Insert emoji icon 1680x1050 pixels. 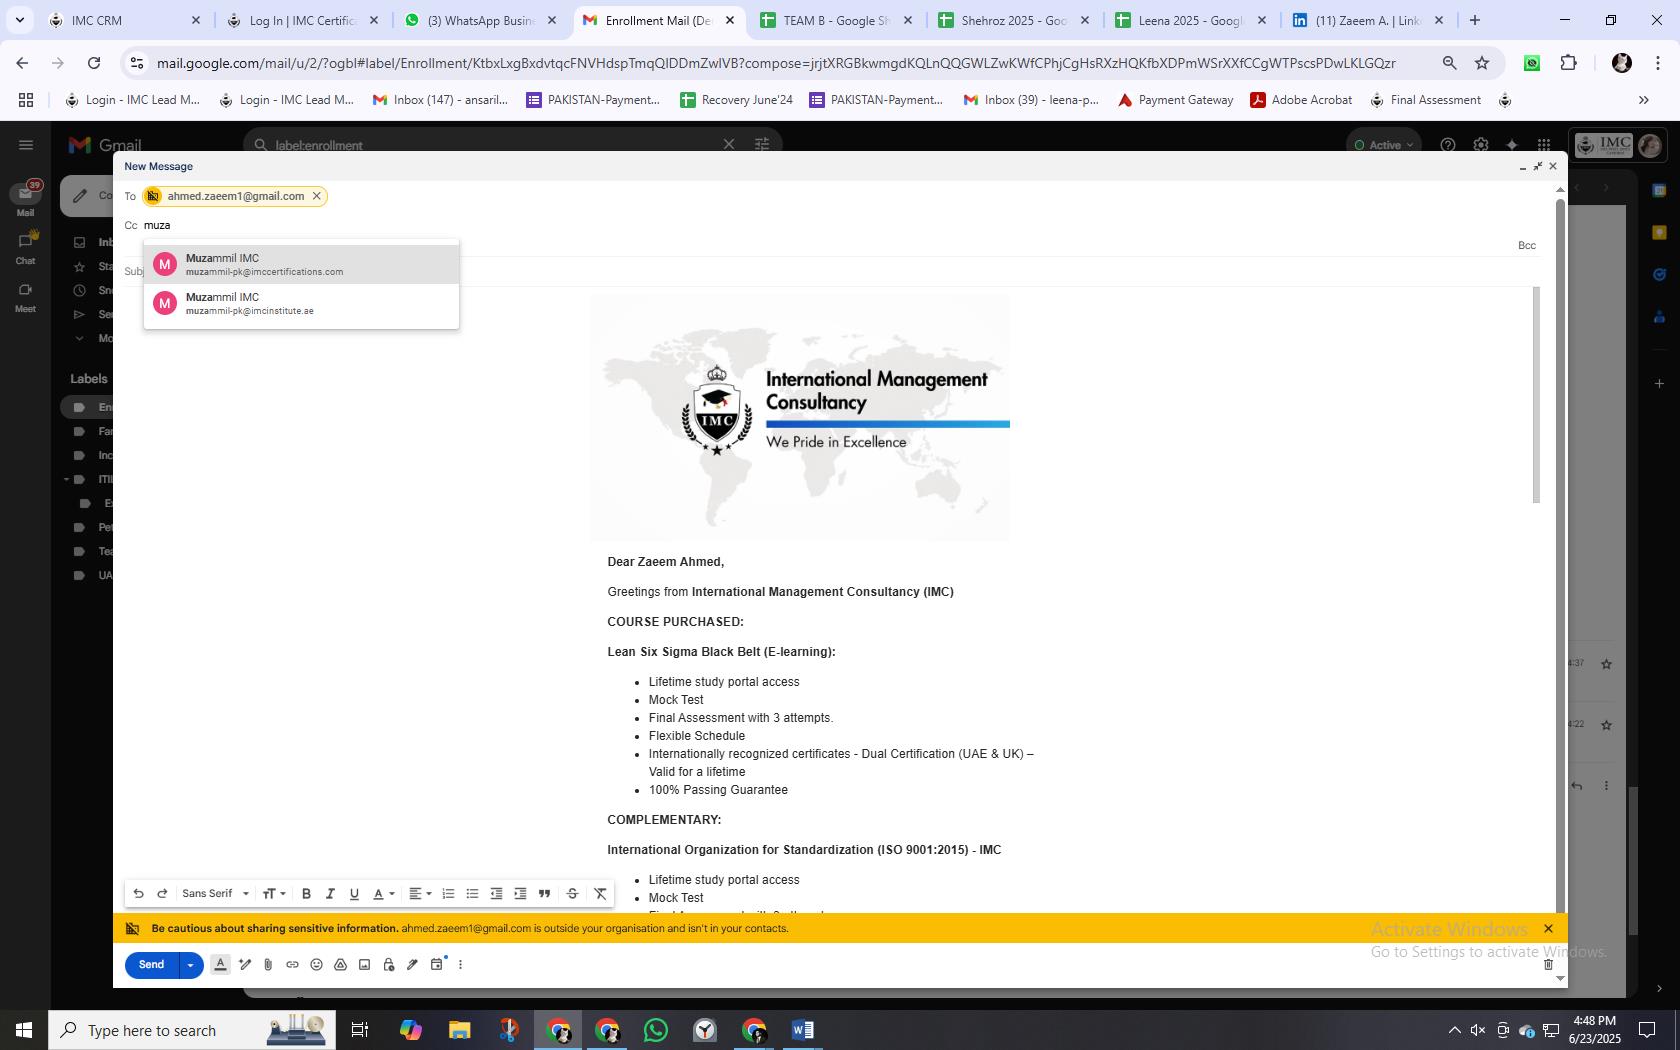click(x=316, y=965)
